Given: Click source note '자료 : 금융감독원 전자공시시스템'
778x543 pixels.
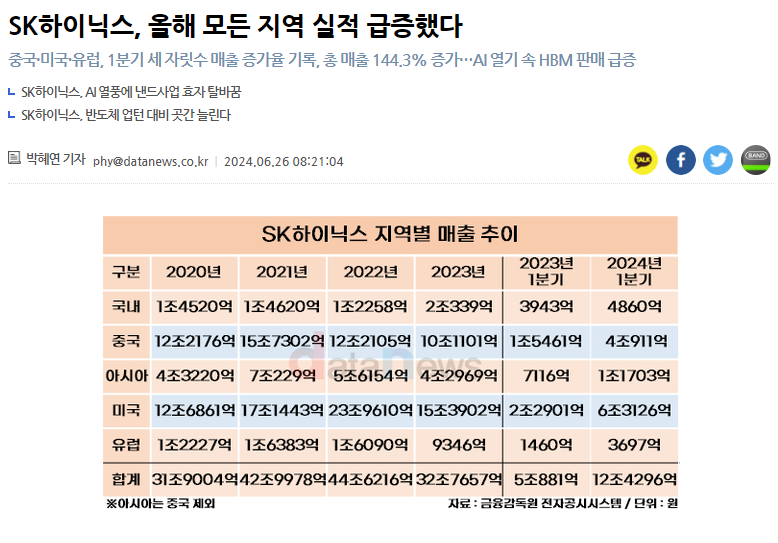Looking at the screenshot, I should (534, 504).
